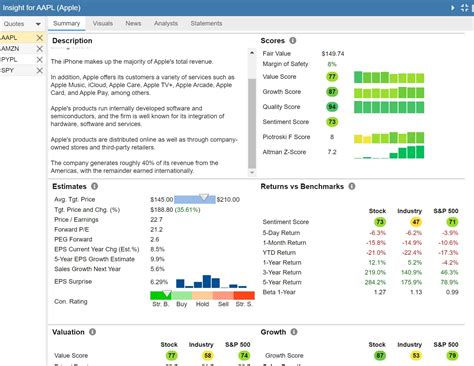Click the S&P 500 1-Year Return -4.2% value

(449, 263)
